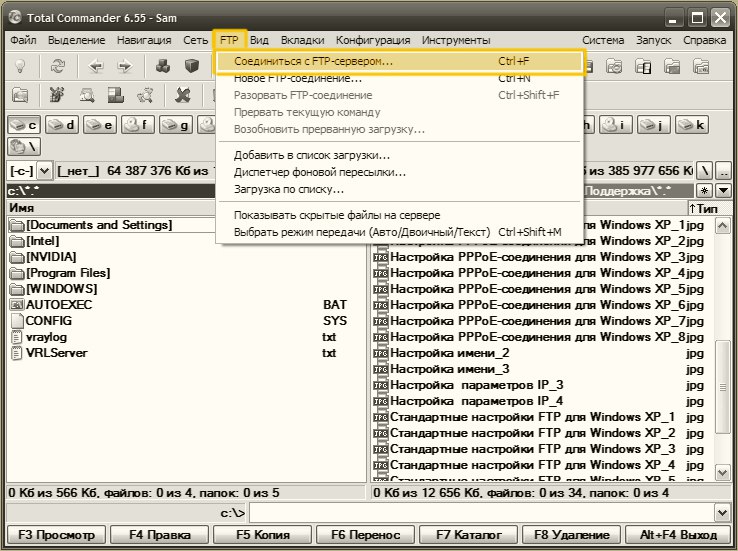Image resolution: width=738 pixels, height=551 pixels.
Task: Toggle Показывать скрытые файлы на сервере
Action: pyautogui.click(x=399, y=215)
